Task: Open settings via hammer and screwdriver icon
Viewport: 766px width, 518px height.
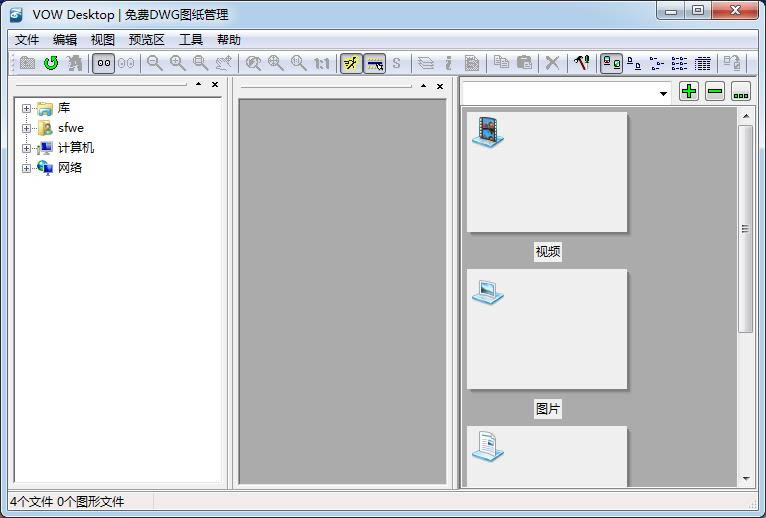Action: point(582,63)
